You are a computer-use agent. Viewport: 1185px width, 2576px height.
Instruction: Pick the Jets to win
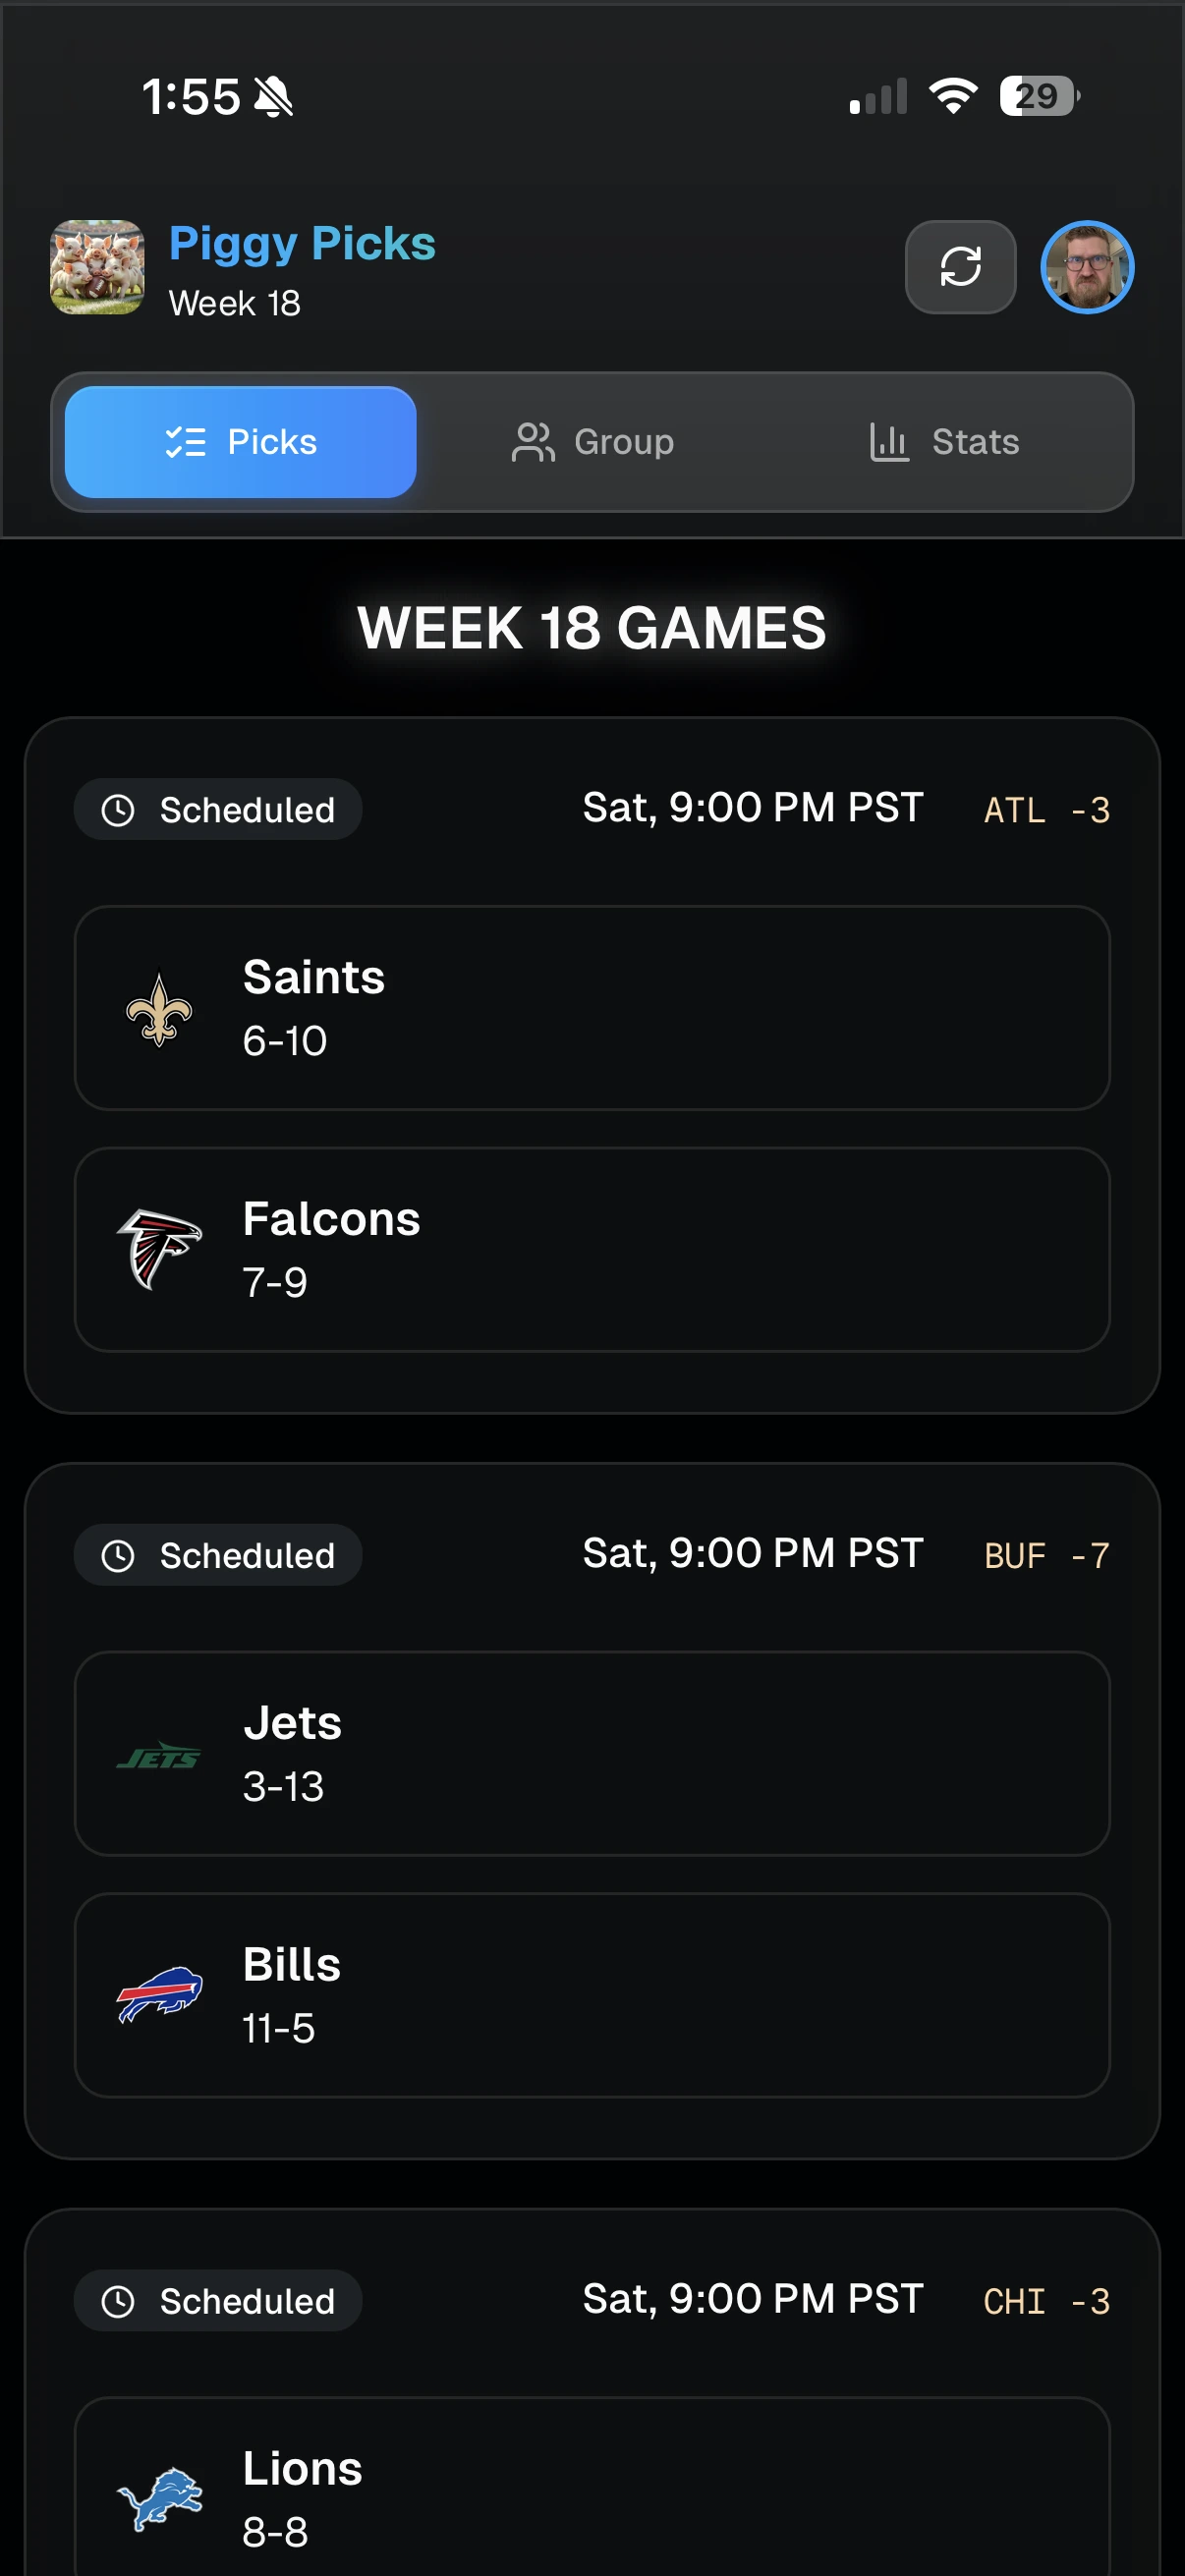pos(592,1754)
